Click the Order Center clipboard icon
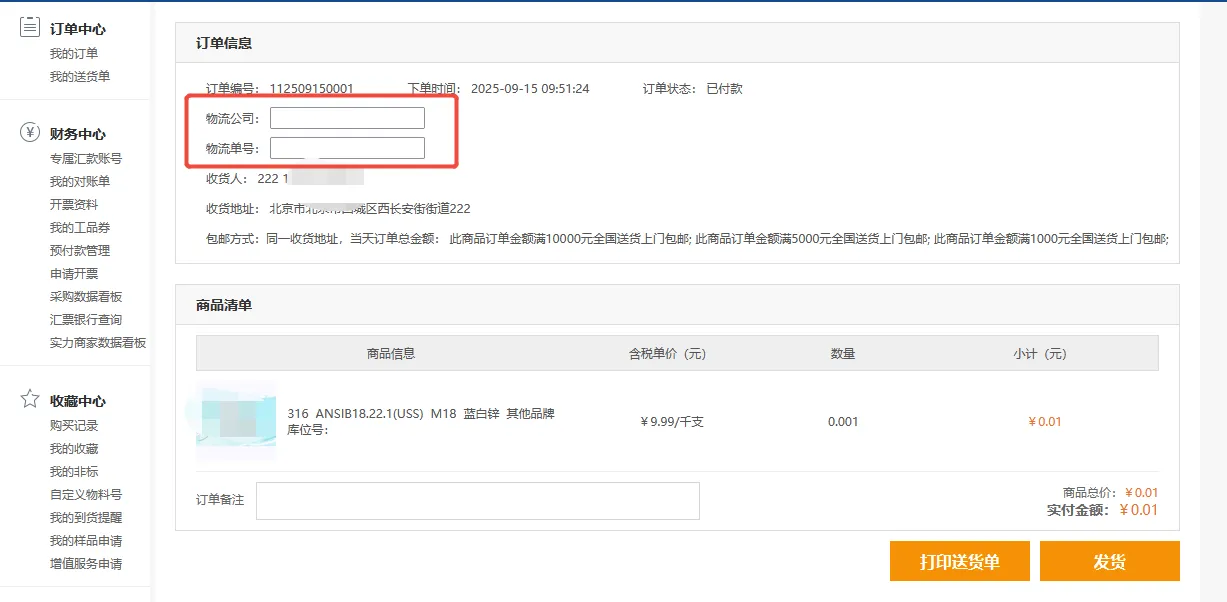Image resolution: width=1227 pixels, height=602 pixels. 30,28
